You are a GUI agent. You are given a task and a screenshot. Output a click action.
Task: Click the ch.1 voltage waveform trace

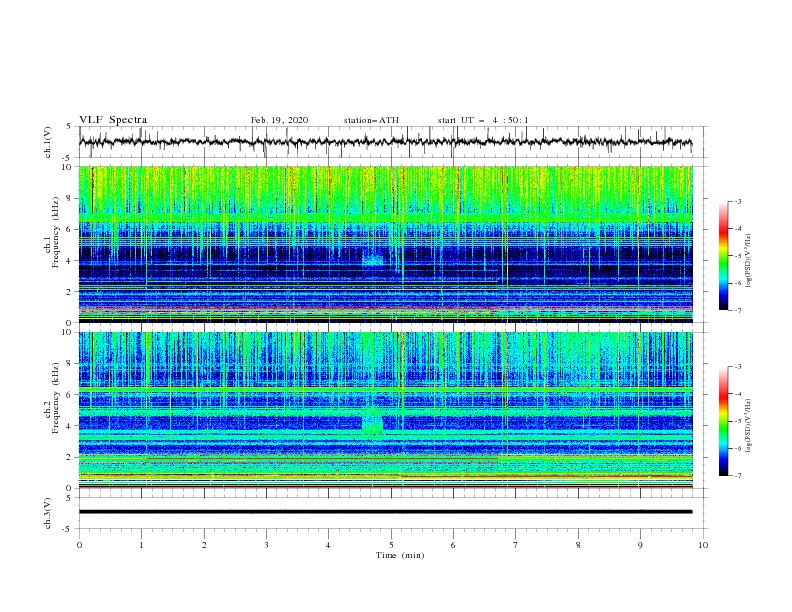click(x=385, y=142)
